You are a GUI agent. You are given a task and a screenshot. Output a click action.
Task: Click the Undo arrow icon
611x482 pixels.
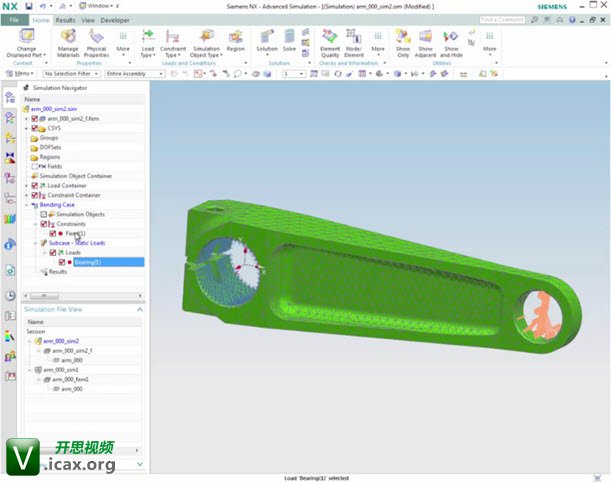42,6
